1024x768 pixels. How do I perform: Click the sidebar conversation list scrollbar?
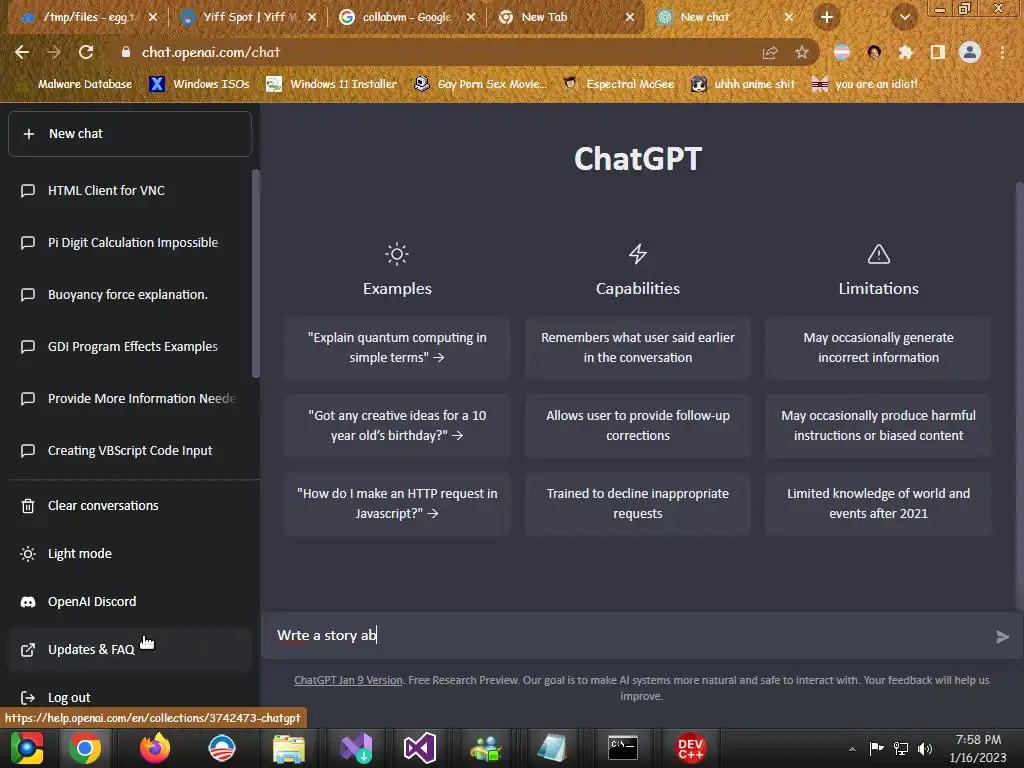[x=255, y=273]
